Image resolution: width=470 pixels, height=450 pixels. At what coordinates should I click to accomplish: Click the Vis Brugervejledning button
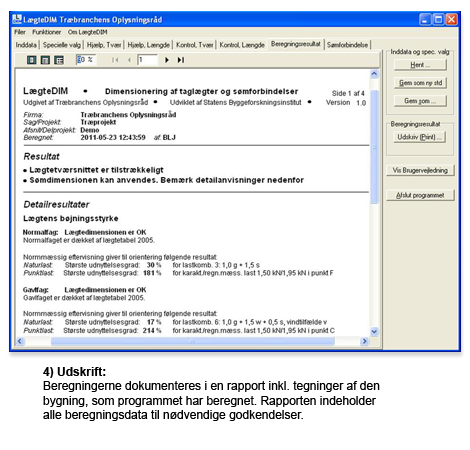pos(420,170)
